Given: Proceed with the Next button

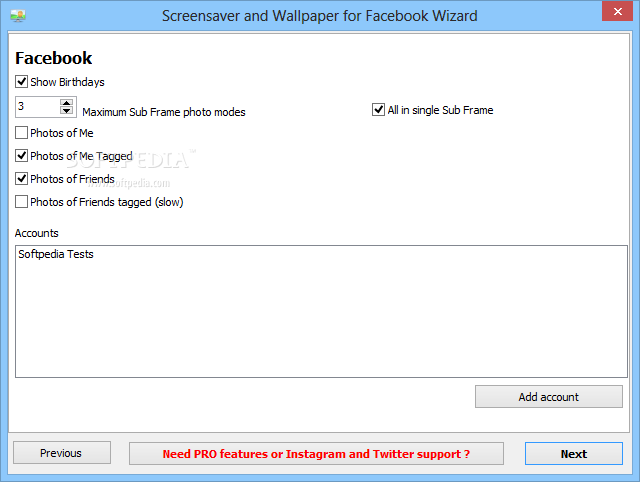Looking at the screenshot, I should (574, 453).
